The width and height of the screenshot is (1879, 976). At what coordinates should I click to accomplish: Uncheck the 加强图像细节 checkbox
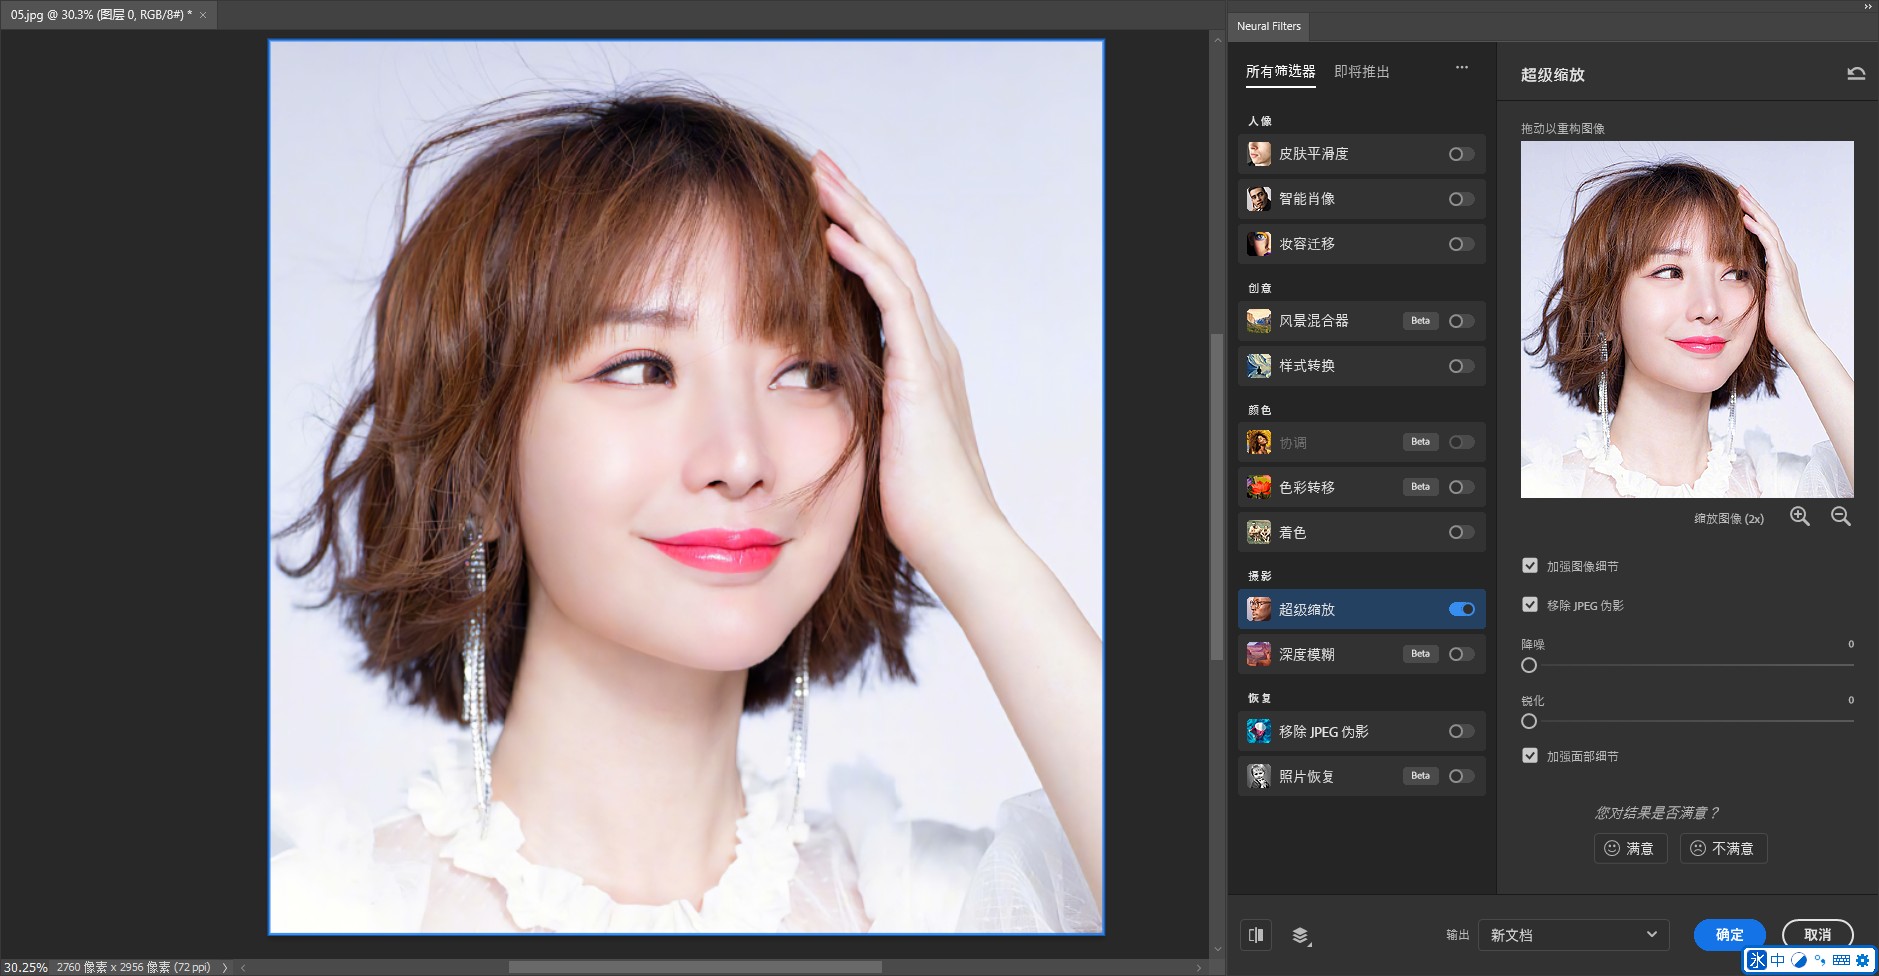point(1529,566)
